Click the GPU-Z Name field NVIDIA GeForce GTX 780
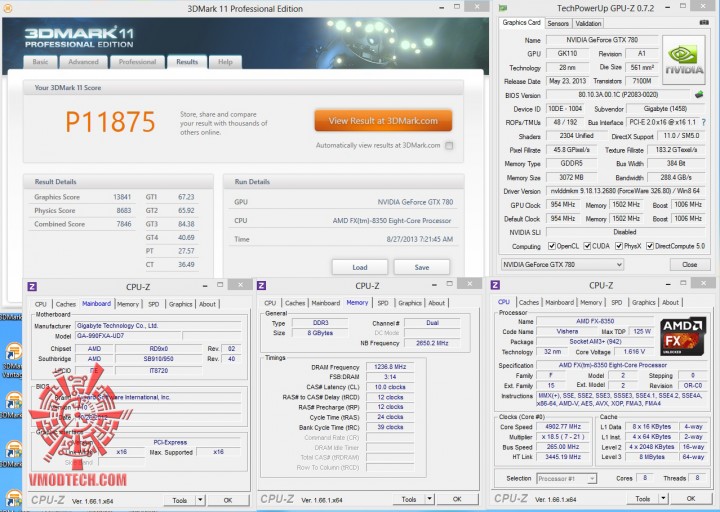The height and width of the screenshot is (512, 720). click(x=602, y=40)
